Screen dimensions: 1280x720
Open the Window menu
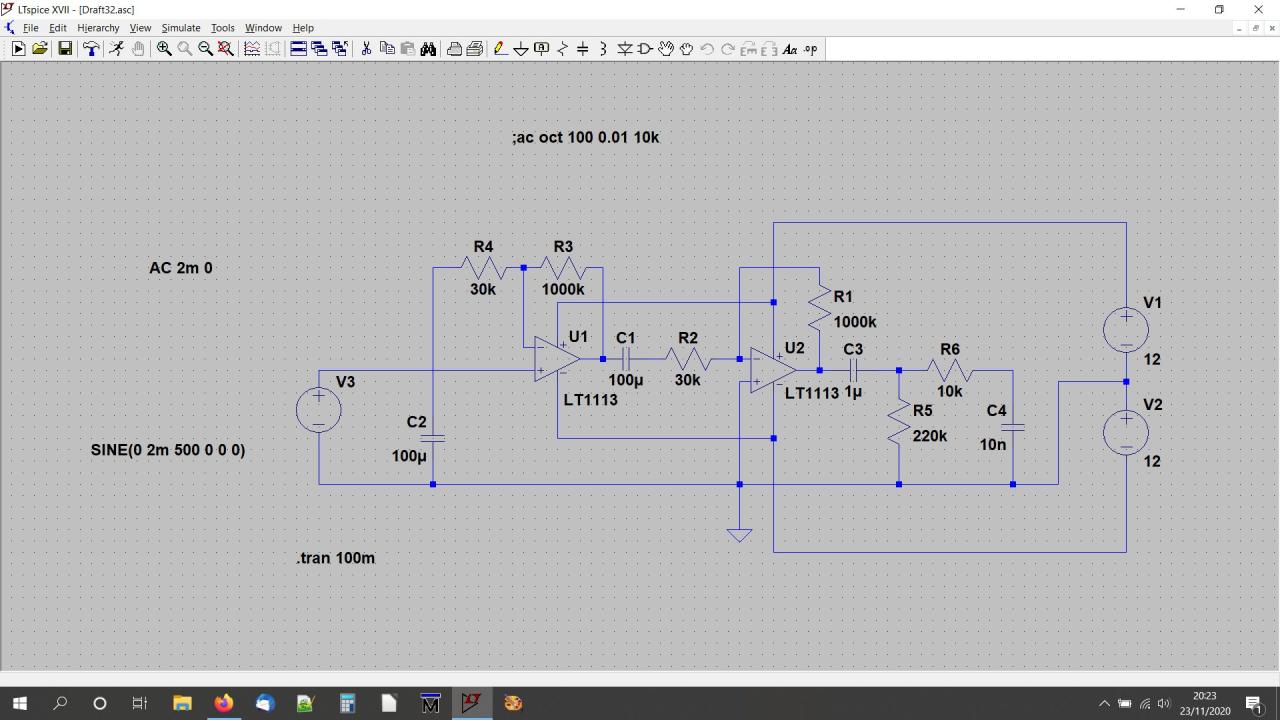tap(263, 28)
